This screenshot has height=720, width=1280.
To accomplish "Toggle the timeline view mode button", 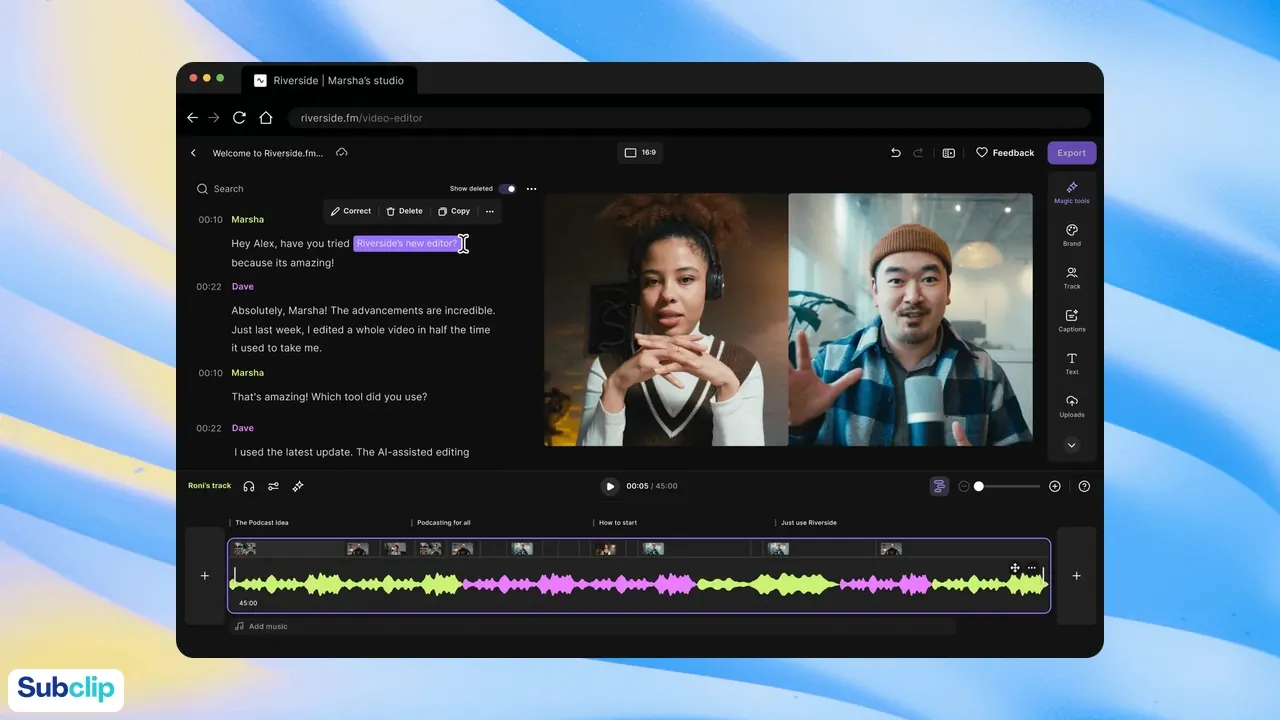I will point(939,486).
